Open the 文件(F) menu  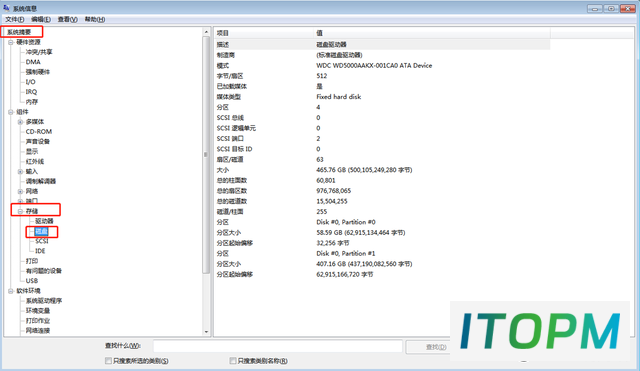[14, 19]
